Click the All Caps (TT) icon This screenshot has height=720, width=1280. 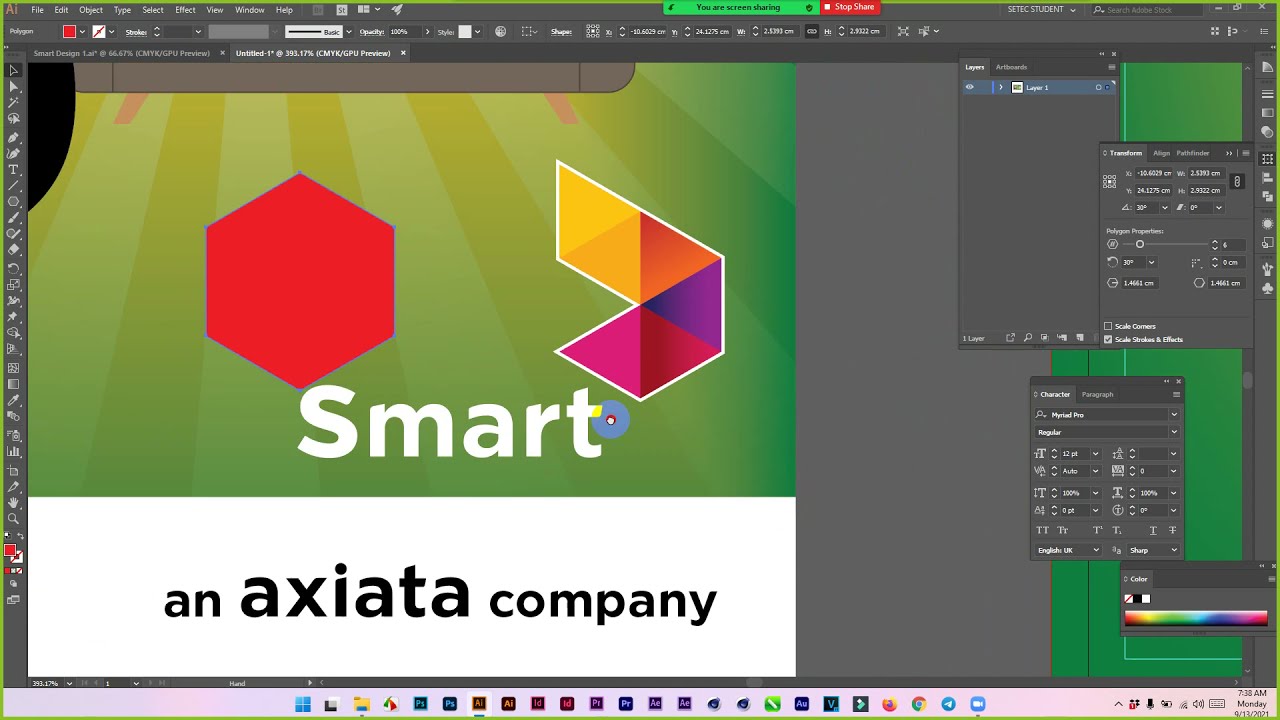pos(1043,530)
